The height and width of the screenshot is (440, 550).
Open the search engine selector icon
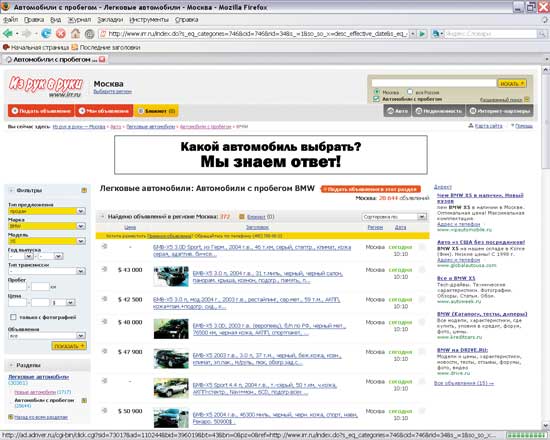[436, 34]
